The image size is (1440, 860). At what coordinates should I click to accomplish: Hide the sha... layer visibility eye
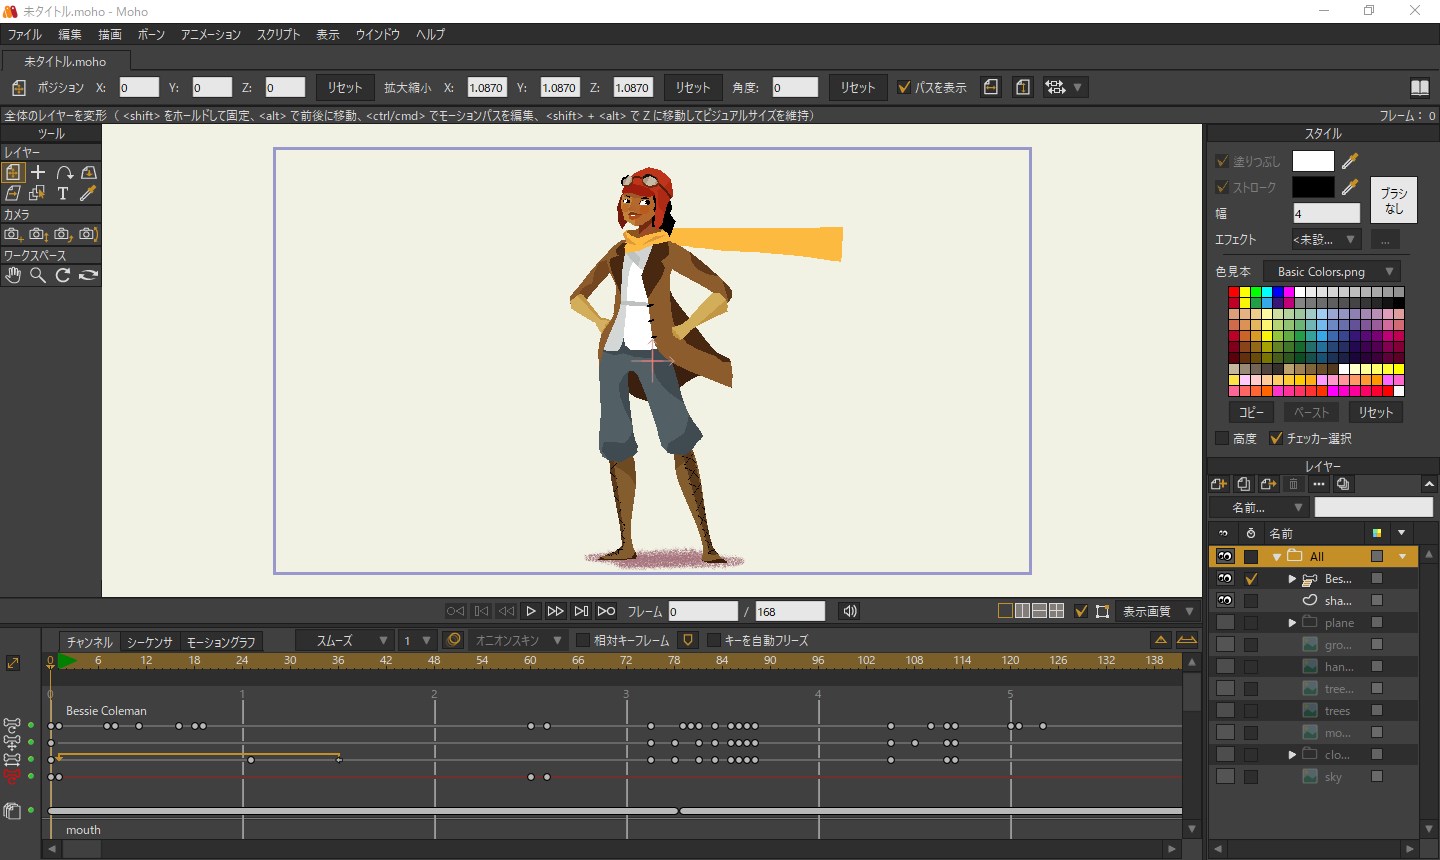pyautogui.click(x=1225, y=600)
